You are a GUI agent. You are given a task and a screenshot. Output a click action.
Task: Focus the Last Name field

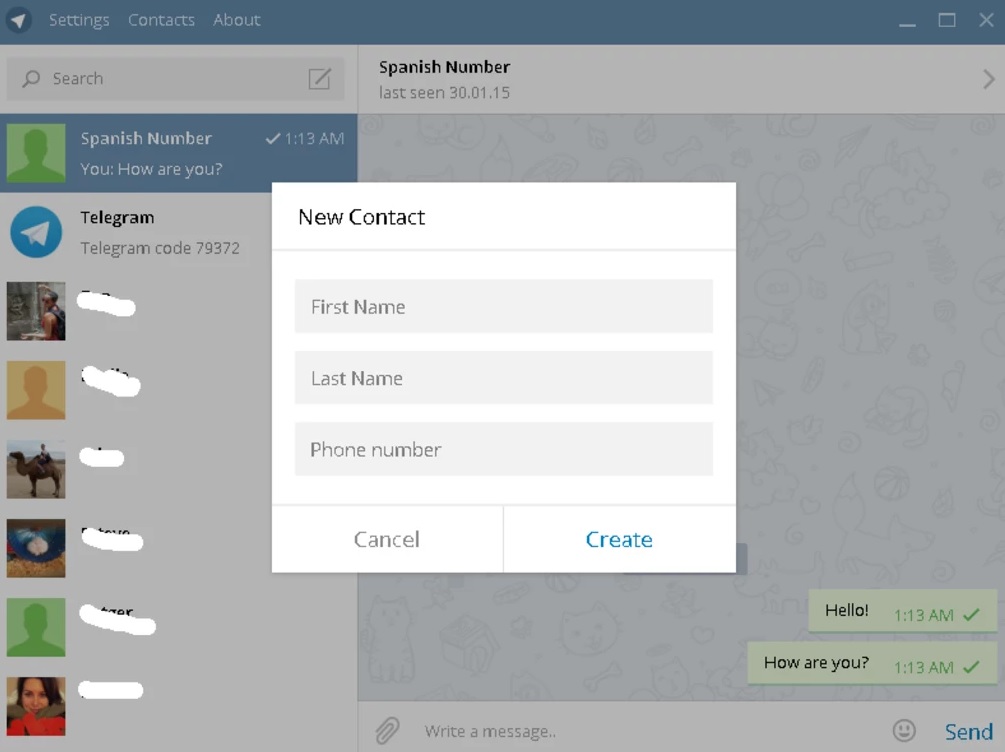[x=503, y=378]
